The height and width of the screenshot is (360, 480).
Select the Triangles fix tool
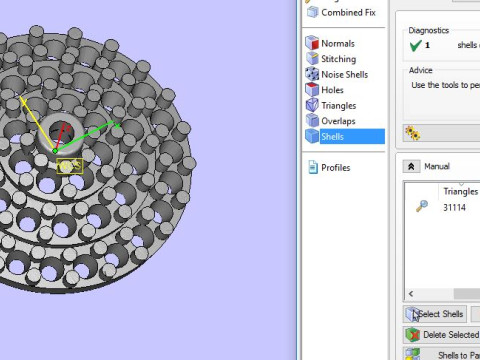(338, 105)
